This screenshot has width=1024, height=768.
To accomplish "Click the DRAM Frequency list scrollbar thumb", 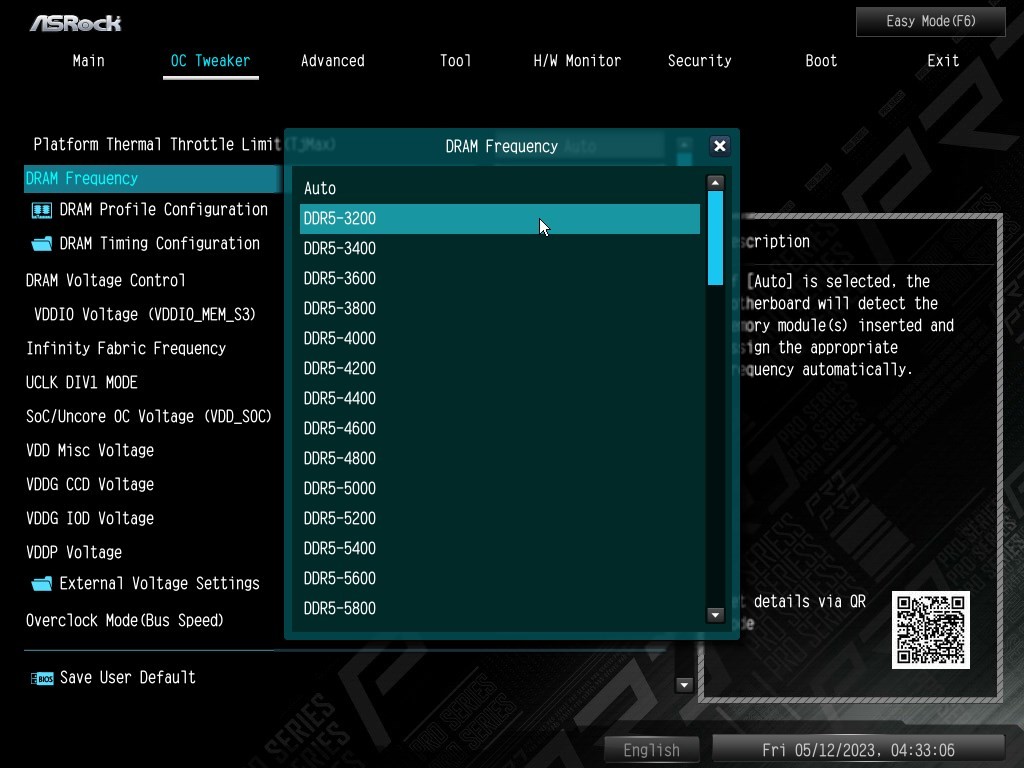I will tap(715, 238).
